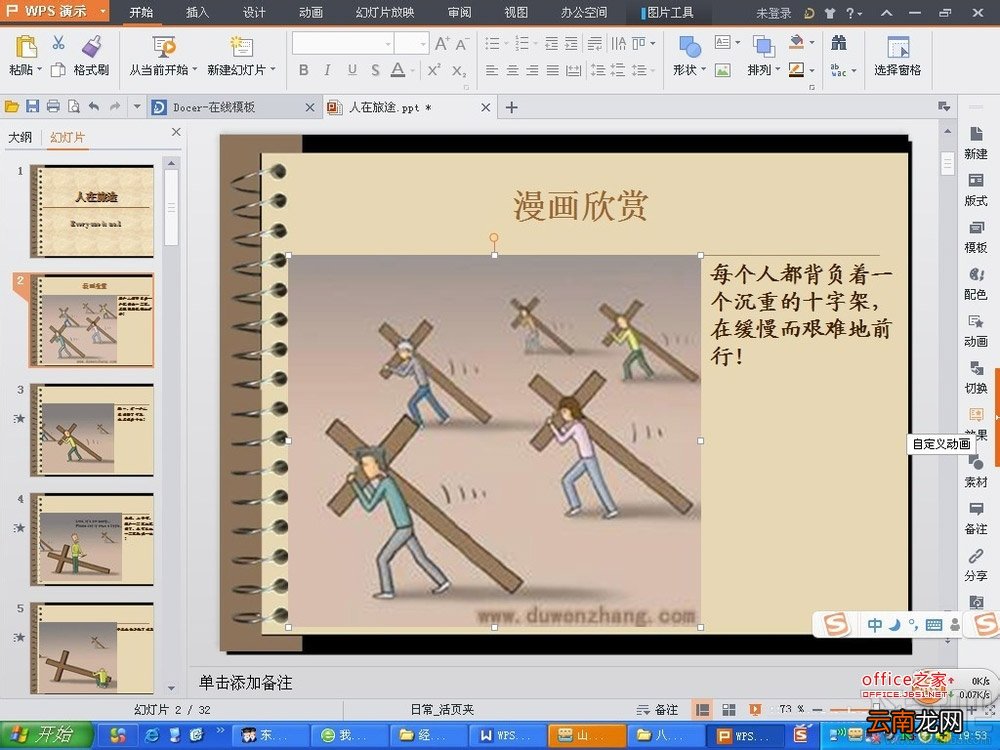
Task: Save the presentation via disk icon
Action: coord(33,107)
